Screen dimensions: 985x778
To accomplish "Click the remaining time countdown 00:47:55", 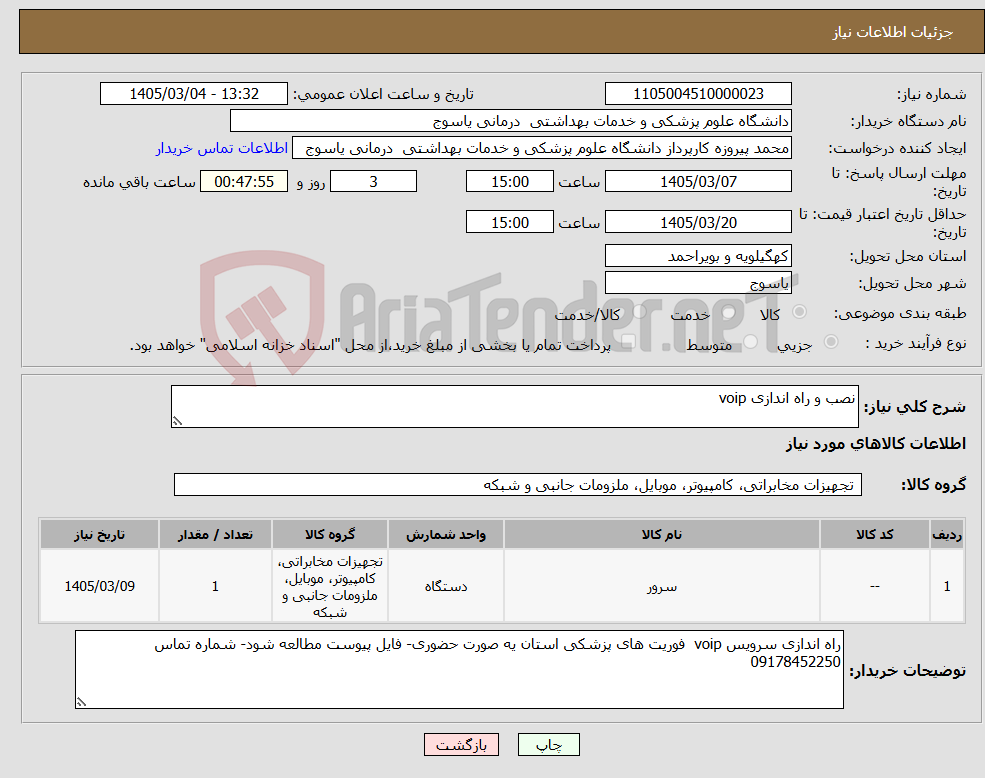I will (x=244, y=182).
